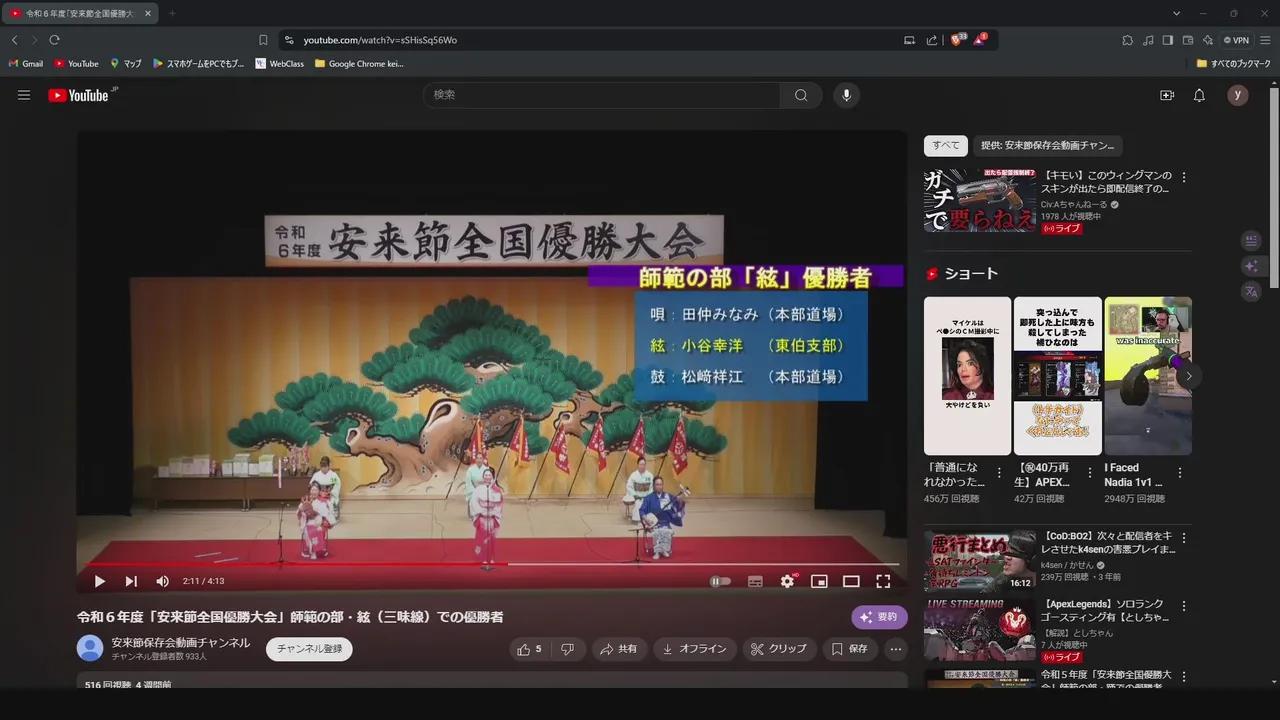Open the Google Chrome kei... bookmark folder

[x=359, y=63]
